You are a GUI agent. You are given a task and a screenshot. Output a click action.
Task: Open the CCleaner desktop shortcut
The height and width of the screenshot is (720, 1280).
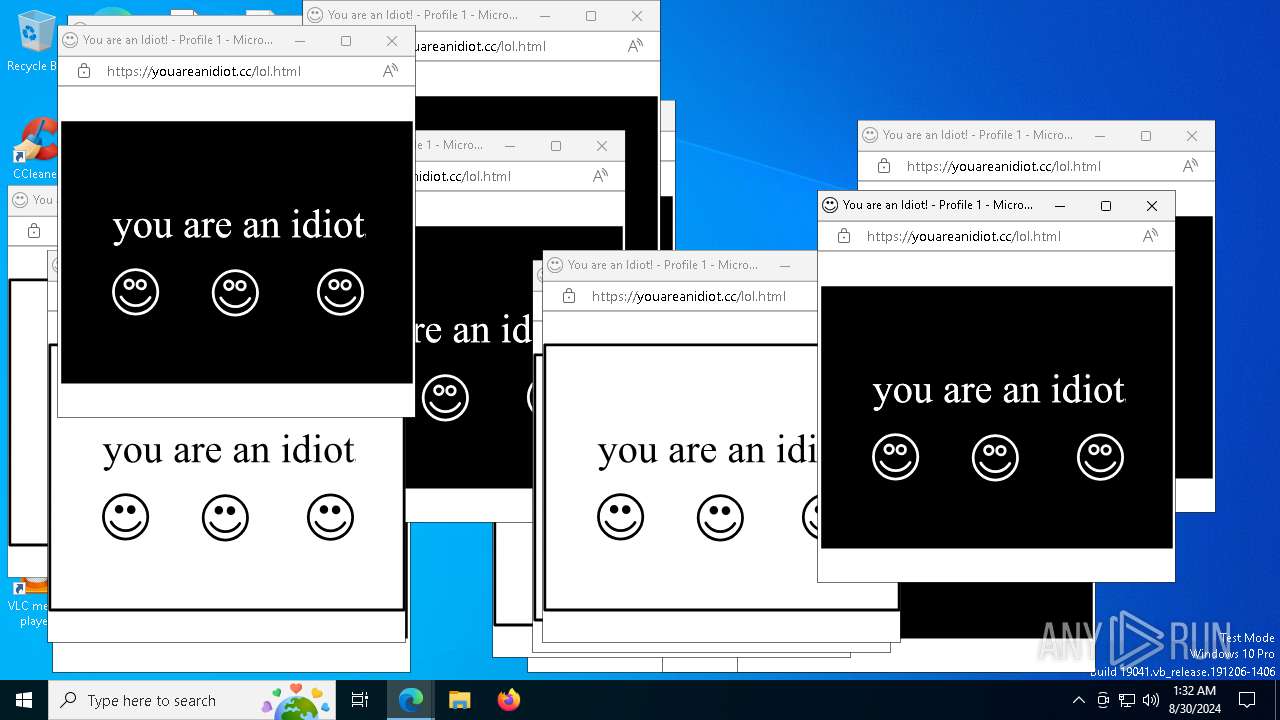coord(34,150)
